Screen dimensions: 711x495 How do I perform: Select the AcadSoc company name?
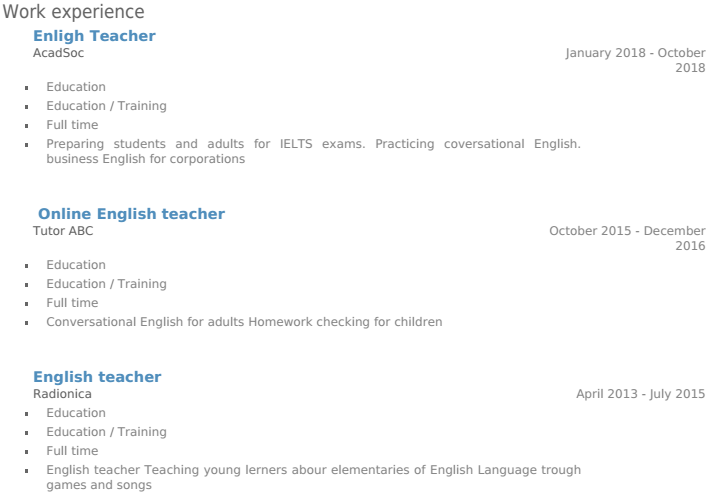58,53
